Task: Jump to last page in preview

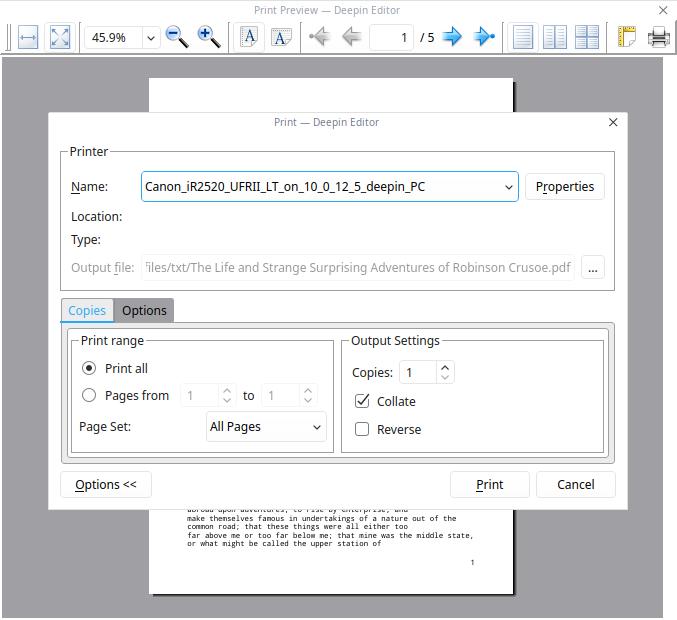Action: click(x=484, y=37)
